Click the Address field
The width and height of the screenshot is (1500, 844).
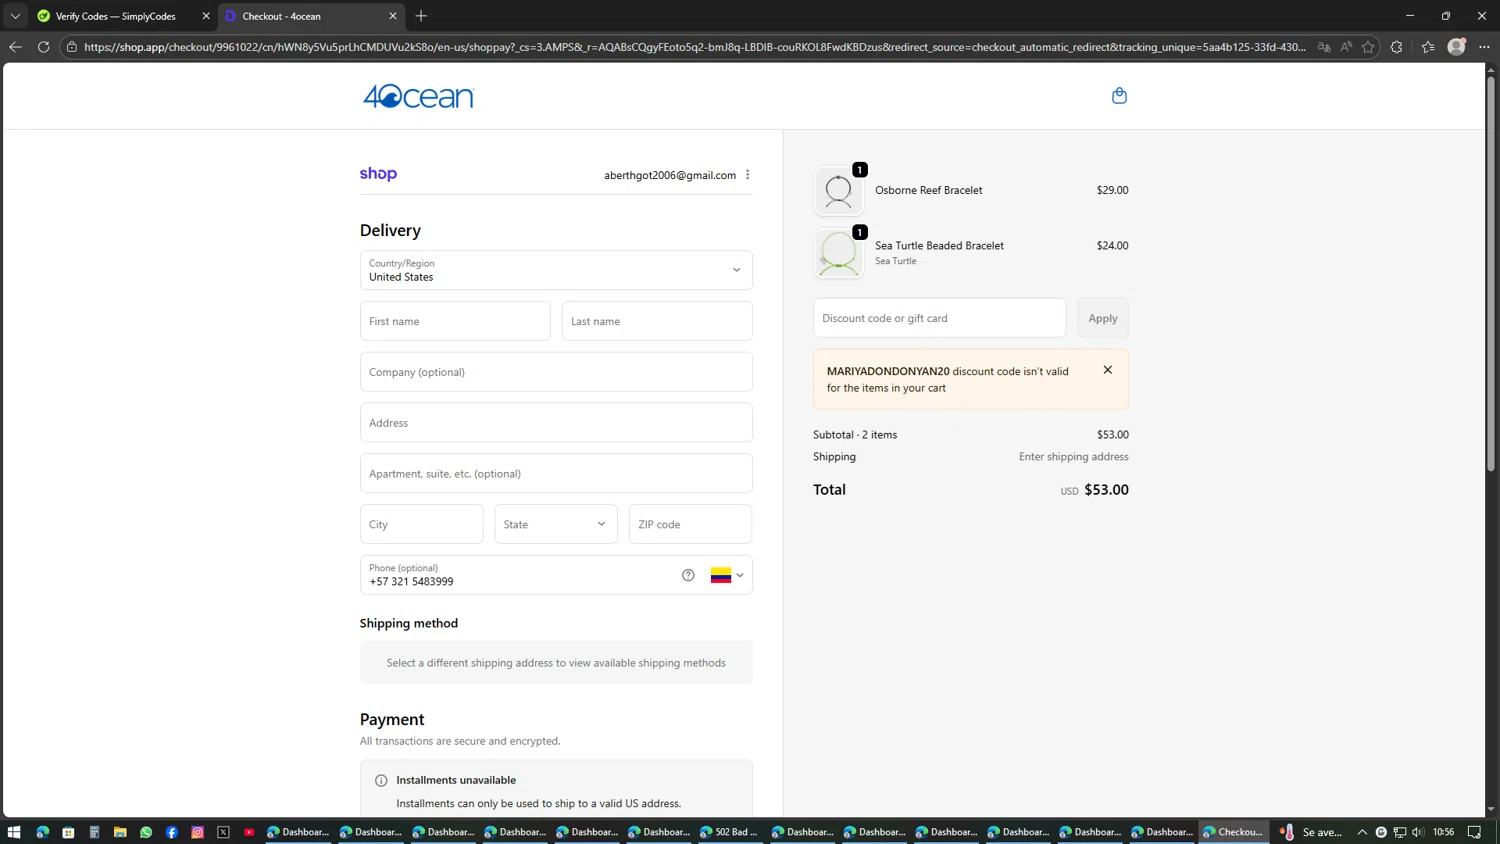[x=556, y=423]
